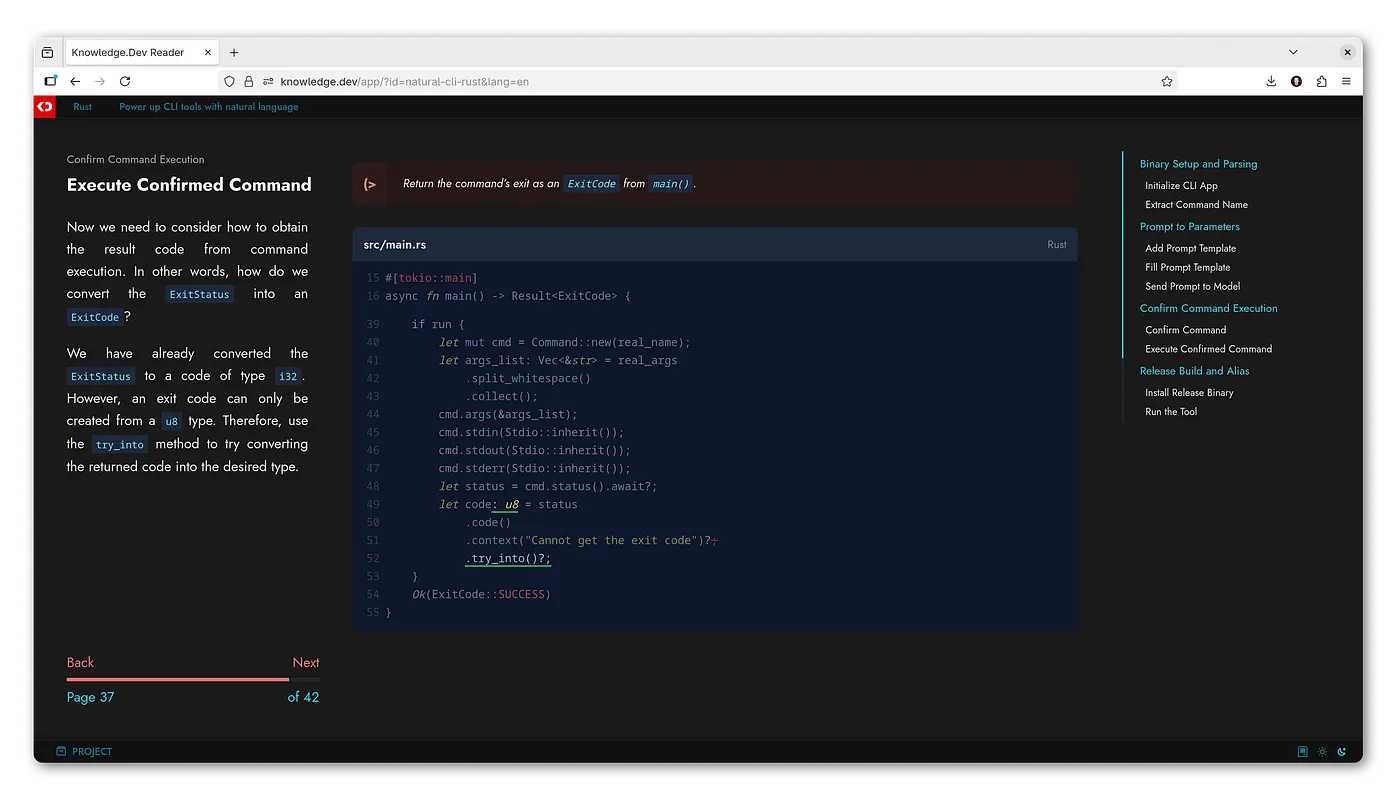Image resolution: width=1400 pixels, height=805 pixels.
Task: Switch to dark theme using the moon toggle
Action: point(1342,751)
